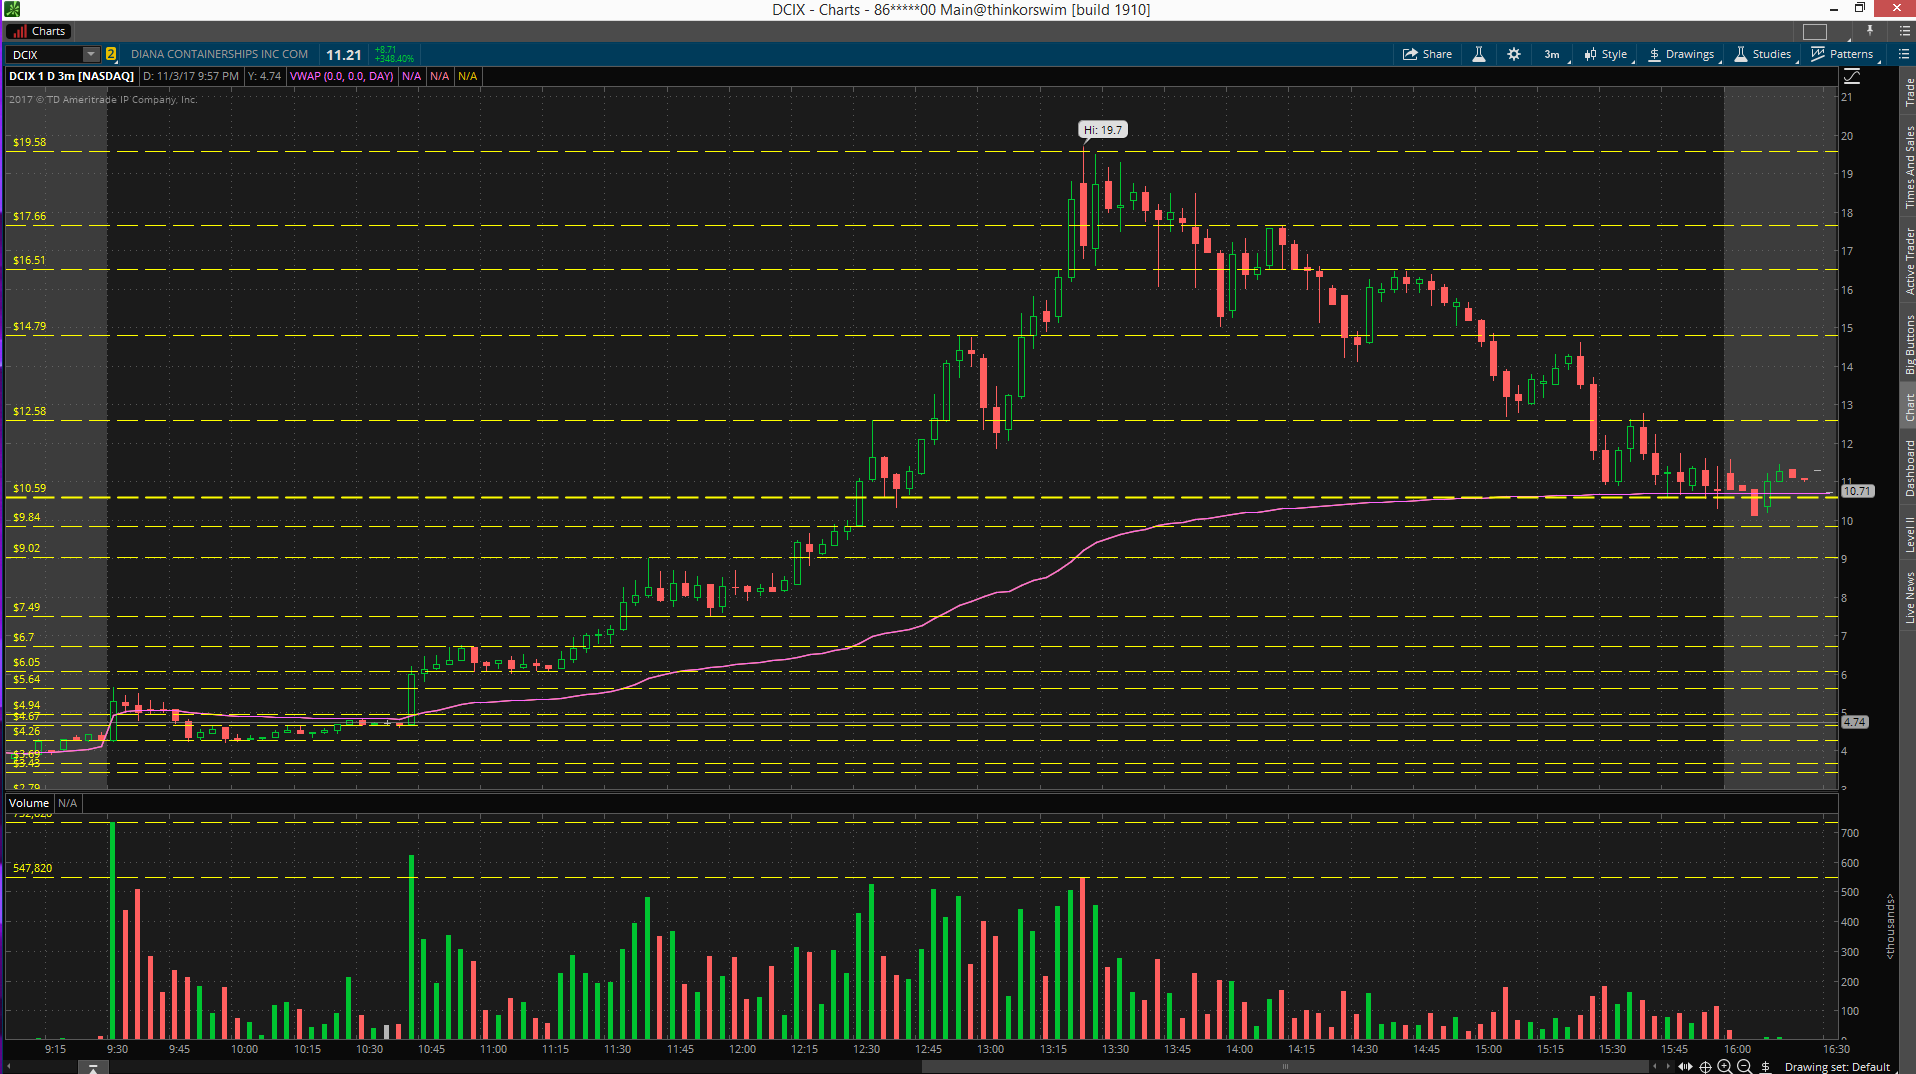Open the Times And Sales side tab
Image resolution: width=1916 pixels, height=1074 pixels.
tap(1908, 167)
